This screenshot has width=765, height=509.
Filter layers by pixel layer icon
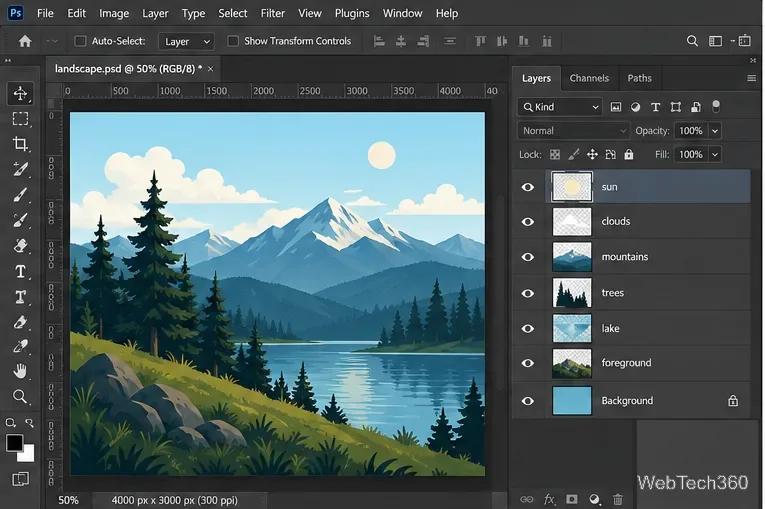tap(616, 107)
